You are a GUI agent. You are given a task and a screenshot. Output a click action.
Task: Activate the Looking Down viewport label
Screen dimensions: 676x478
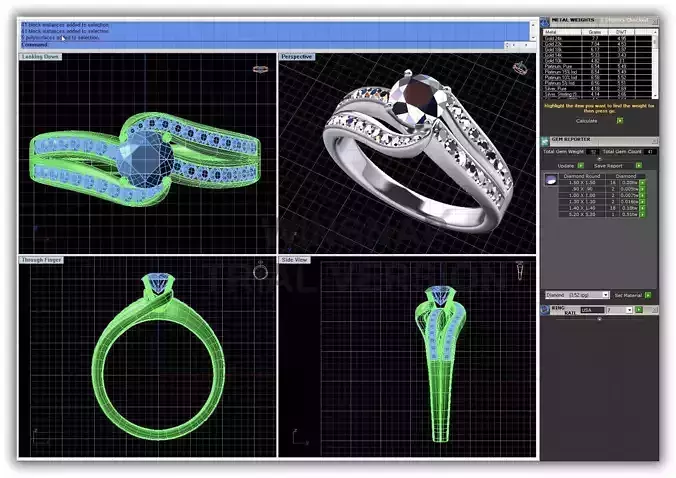coord(41,57)
